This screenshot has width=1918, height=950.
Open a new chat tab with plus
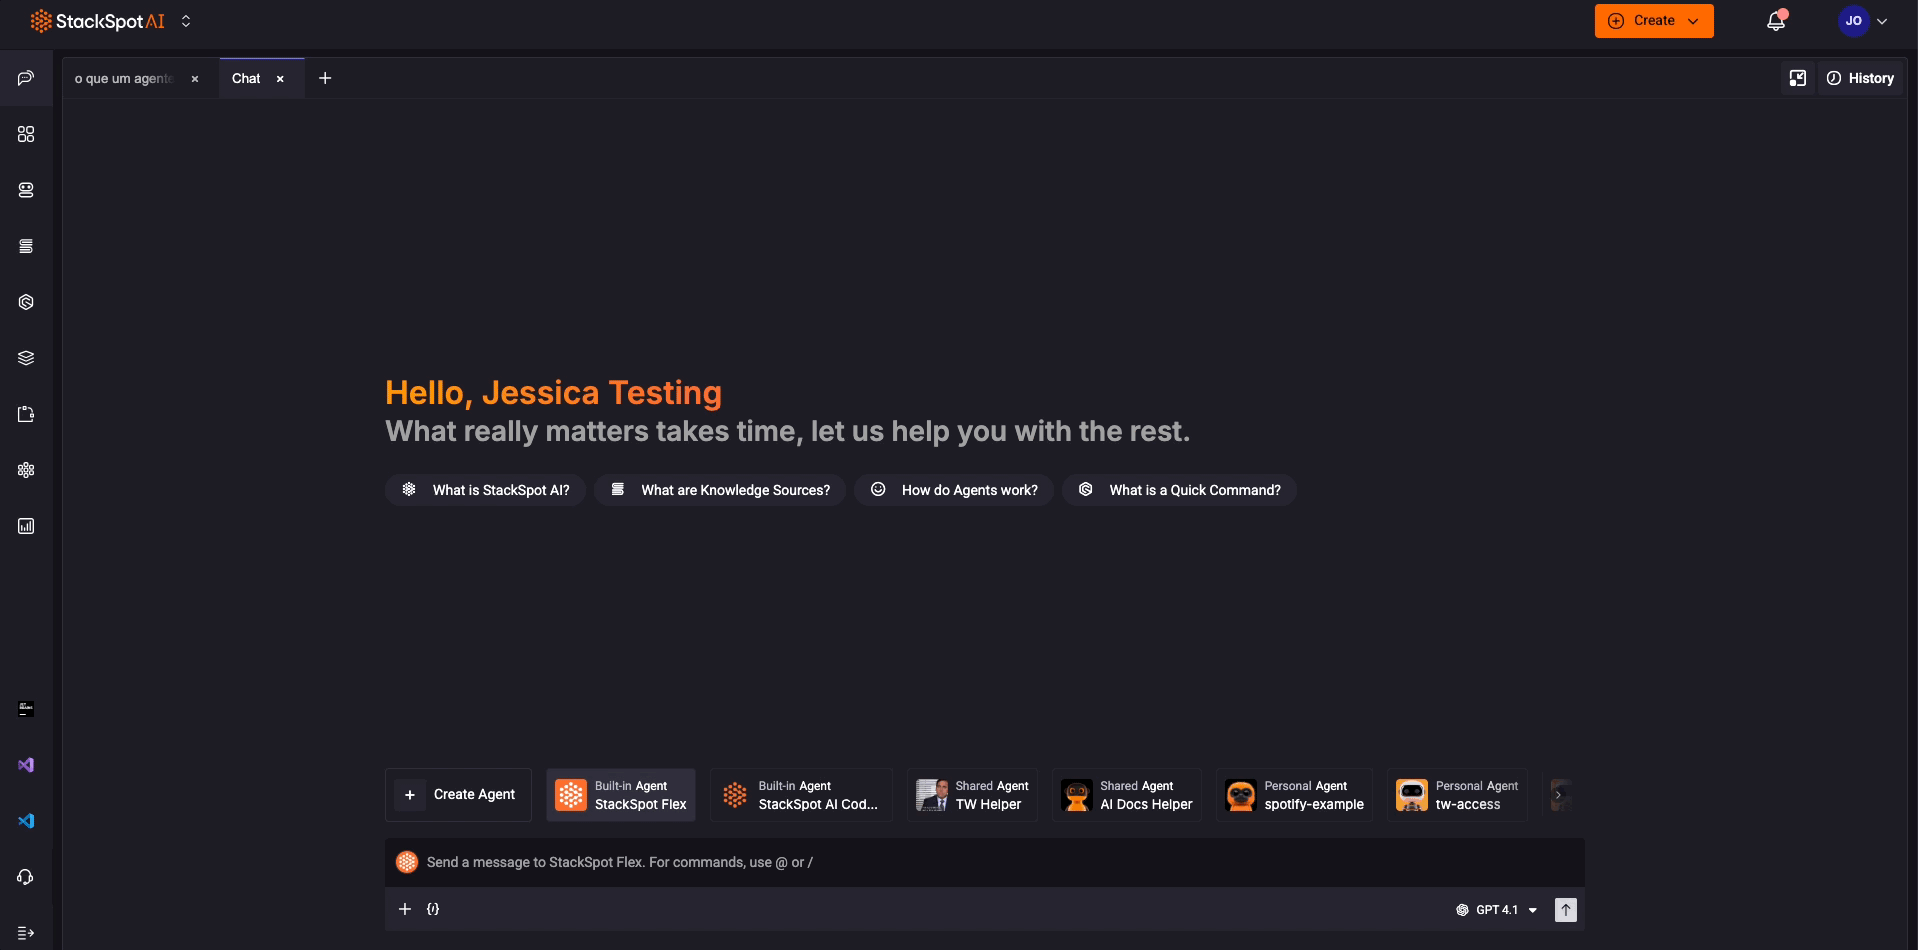(325, 78)
